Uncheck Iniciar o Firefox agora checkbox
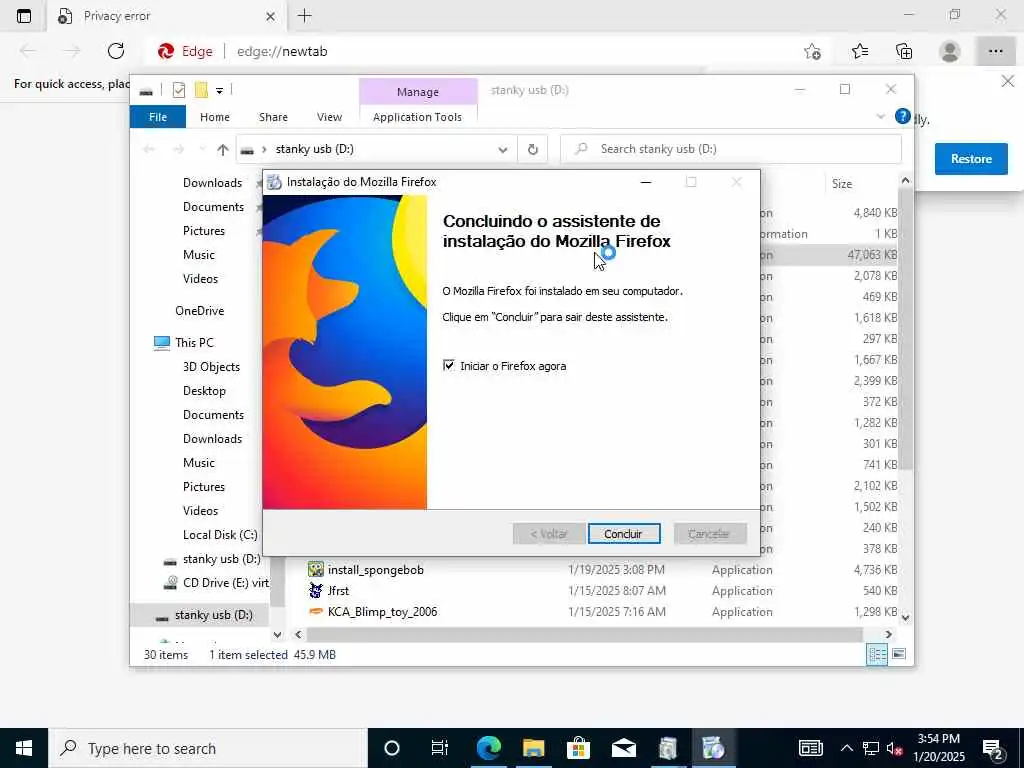The height and width of the screenshot is (768, 1024). pos(449,365)
